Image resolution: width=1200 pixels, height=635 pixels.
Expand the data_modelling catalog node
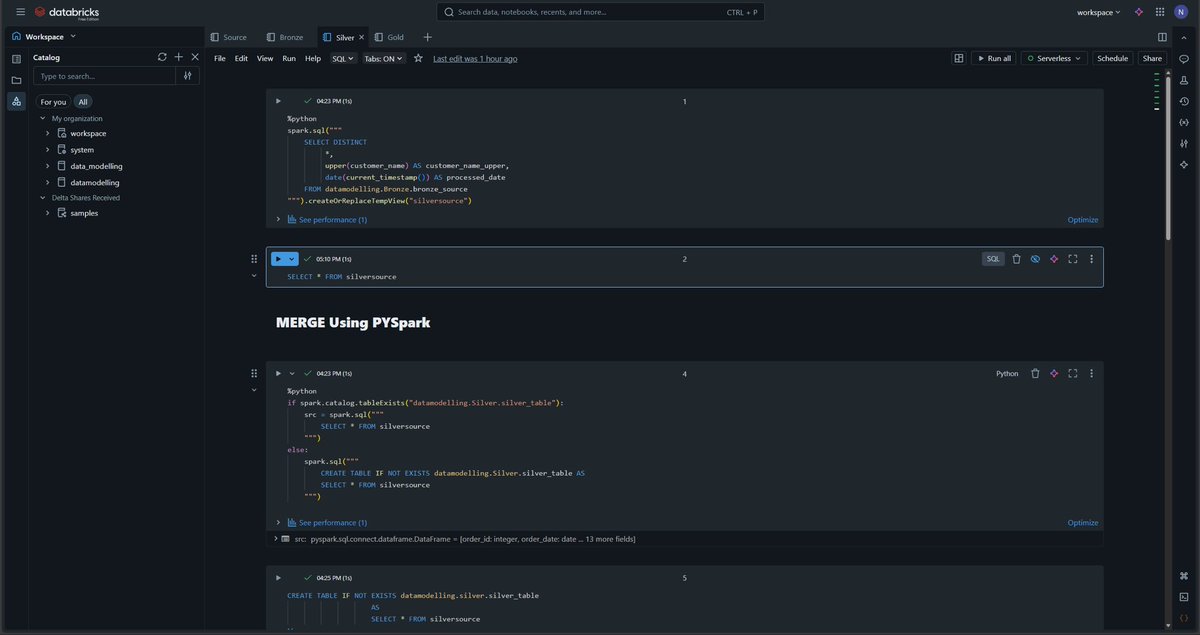point(47,166)
